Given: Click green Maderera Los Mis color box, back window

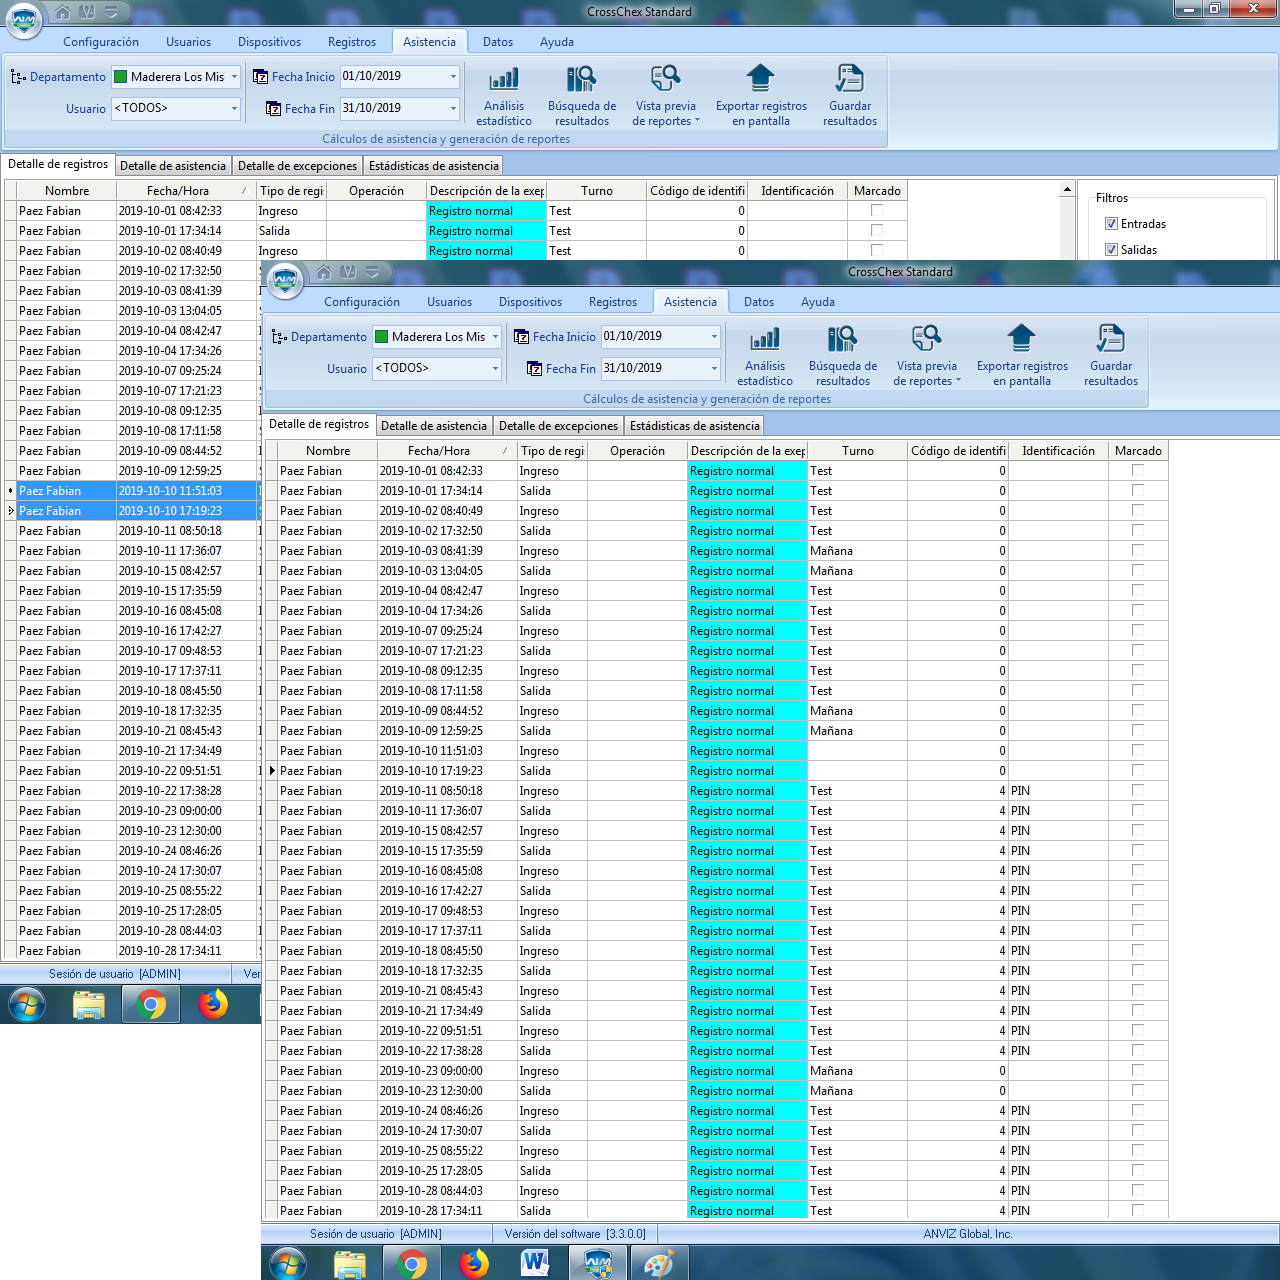Looking at the screenshot, I should click(121, 77).
